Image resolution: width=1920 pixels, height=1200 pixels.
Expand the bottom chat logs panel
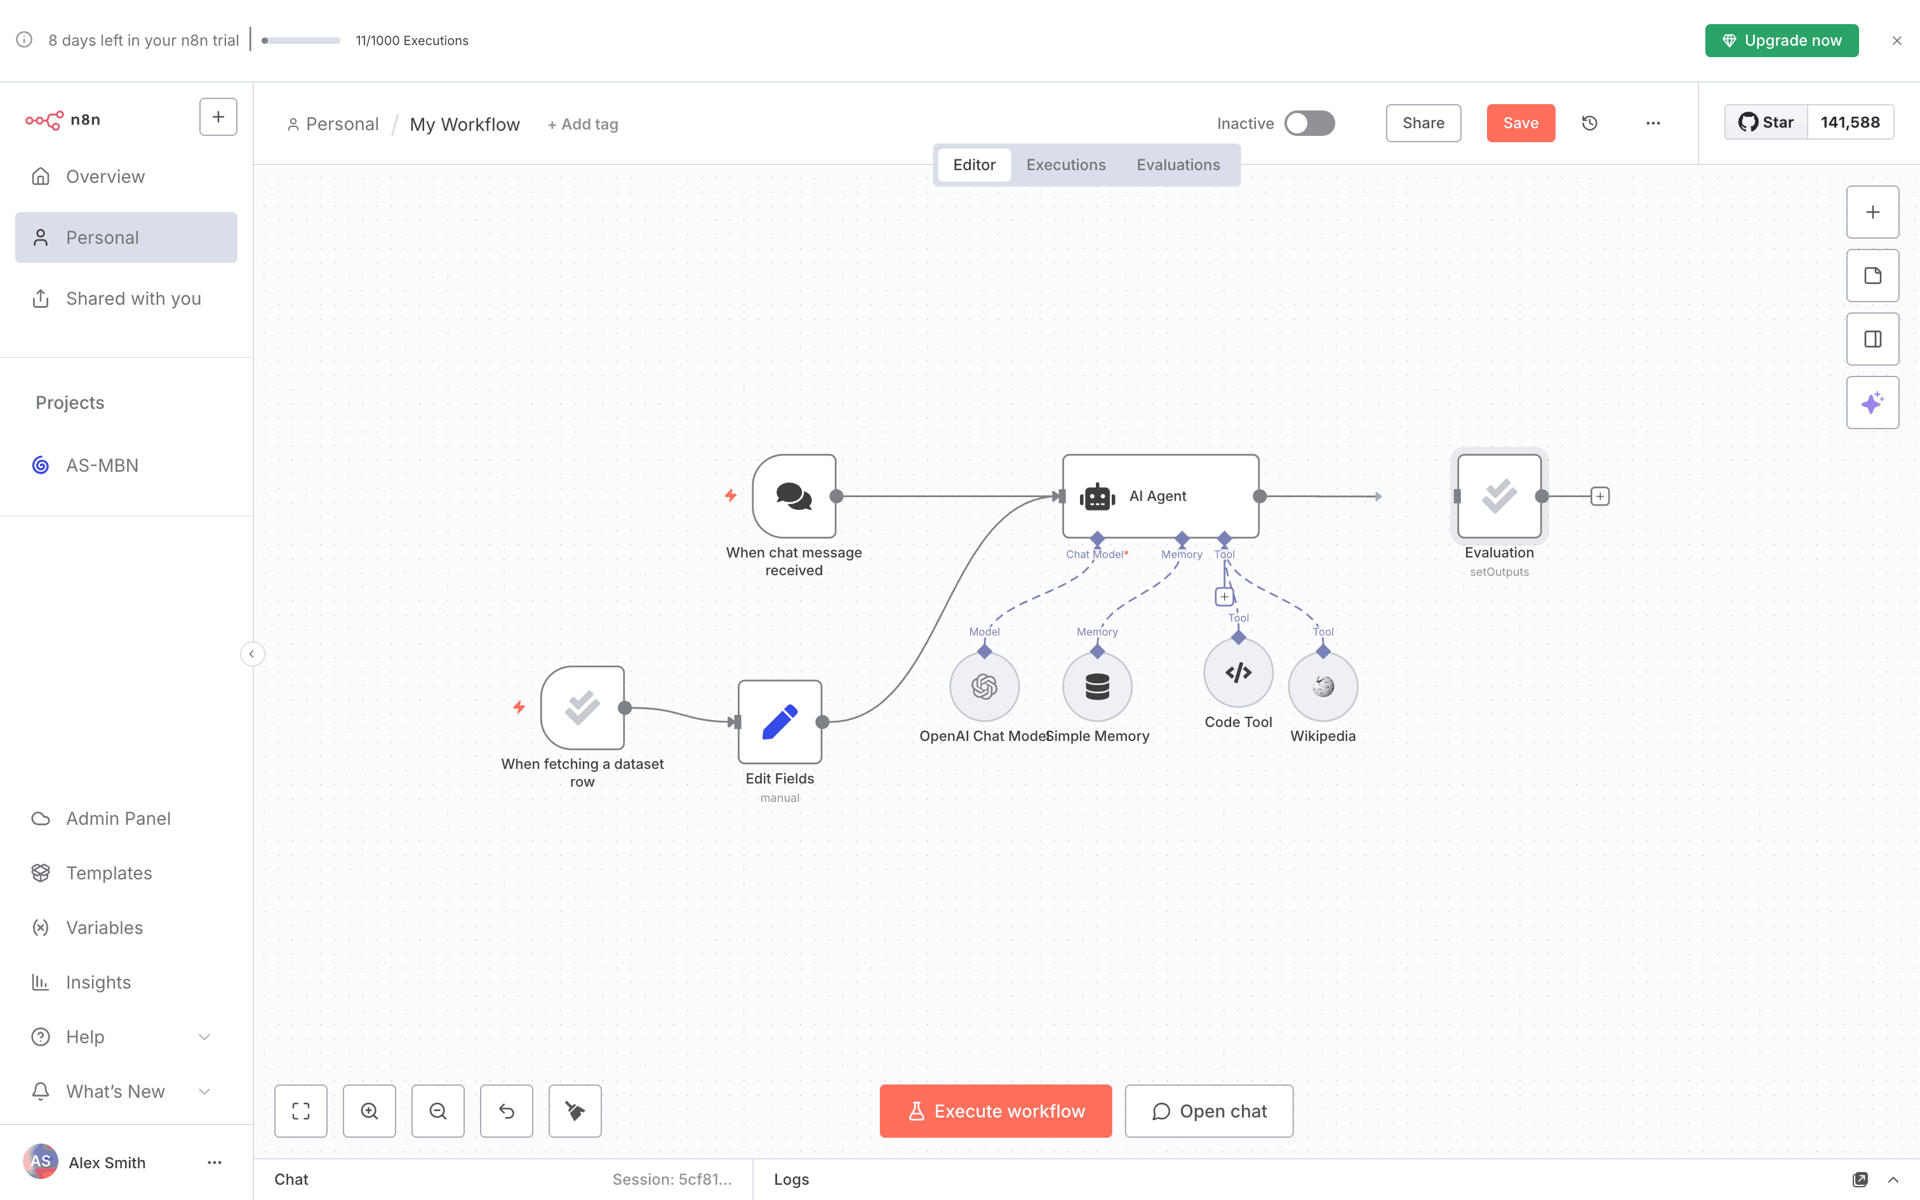click(1893, 1180)
